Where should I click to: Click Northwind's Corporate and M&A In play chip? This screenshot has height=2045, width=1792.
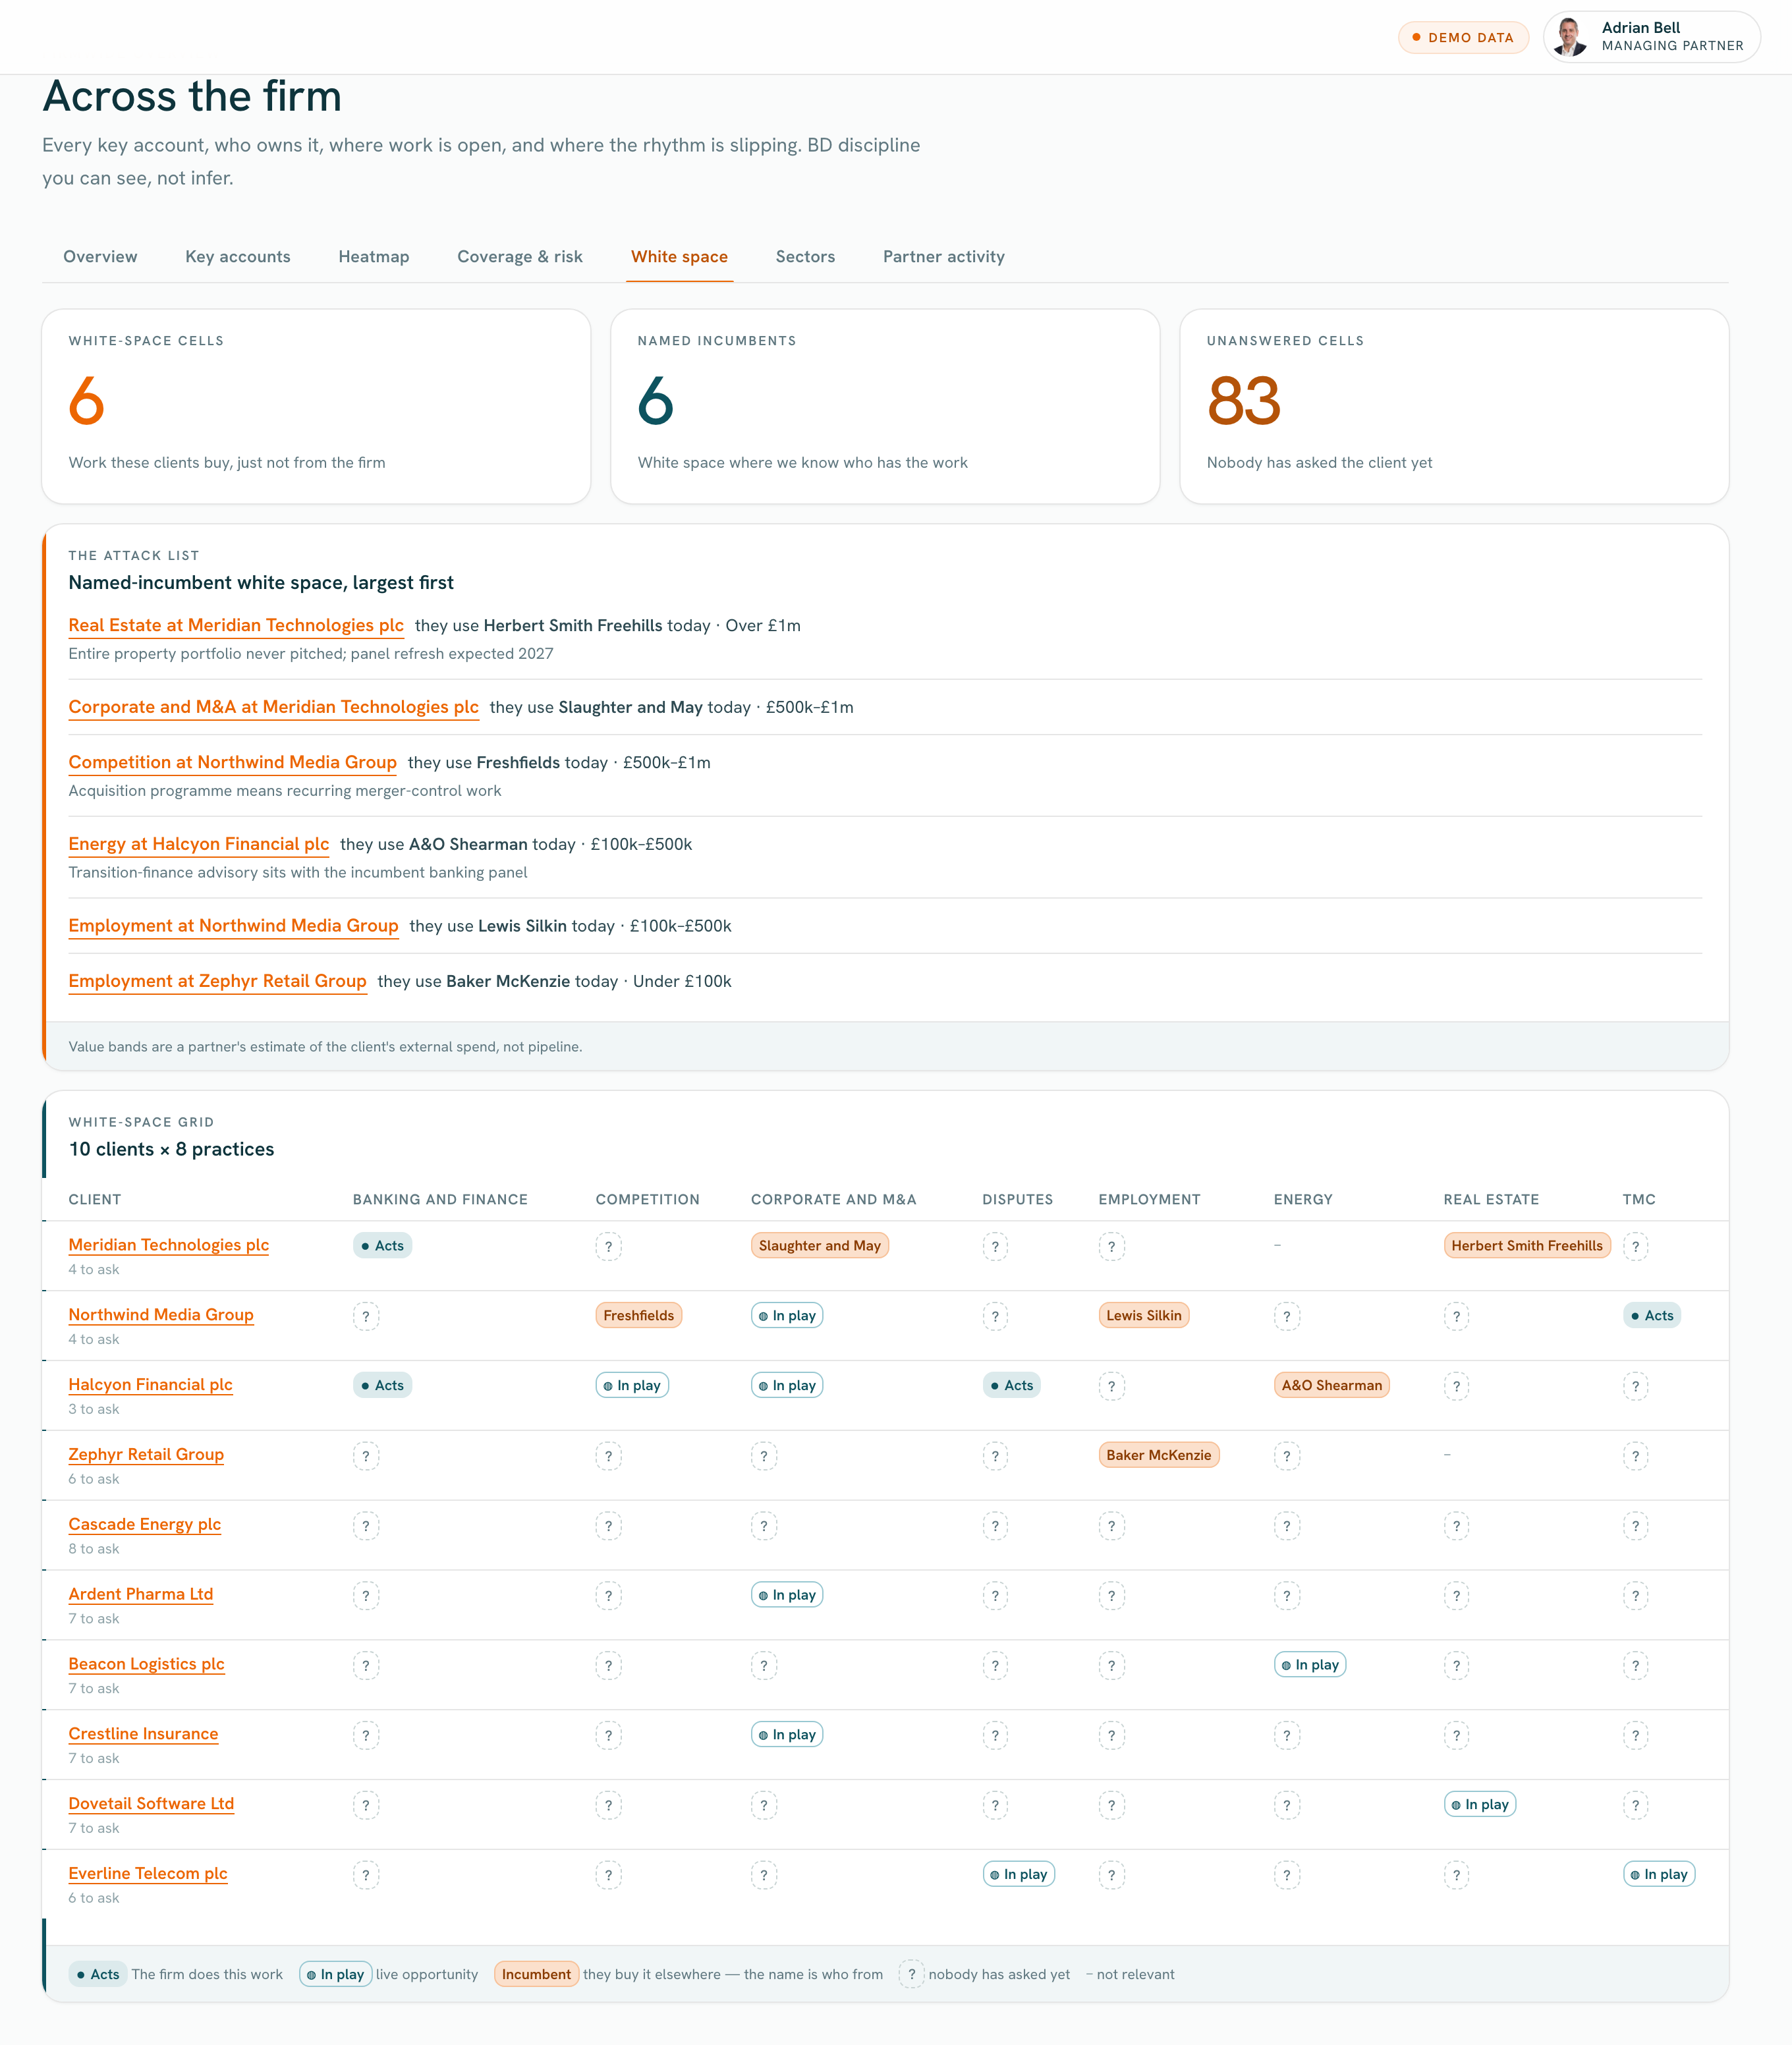(x=787, y=1316)
